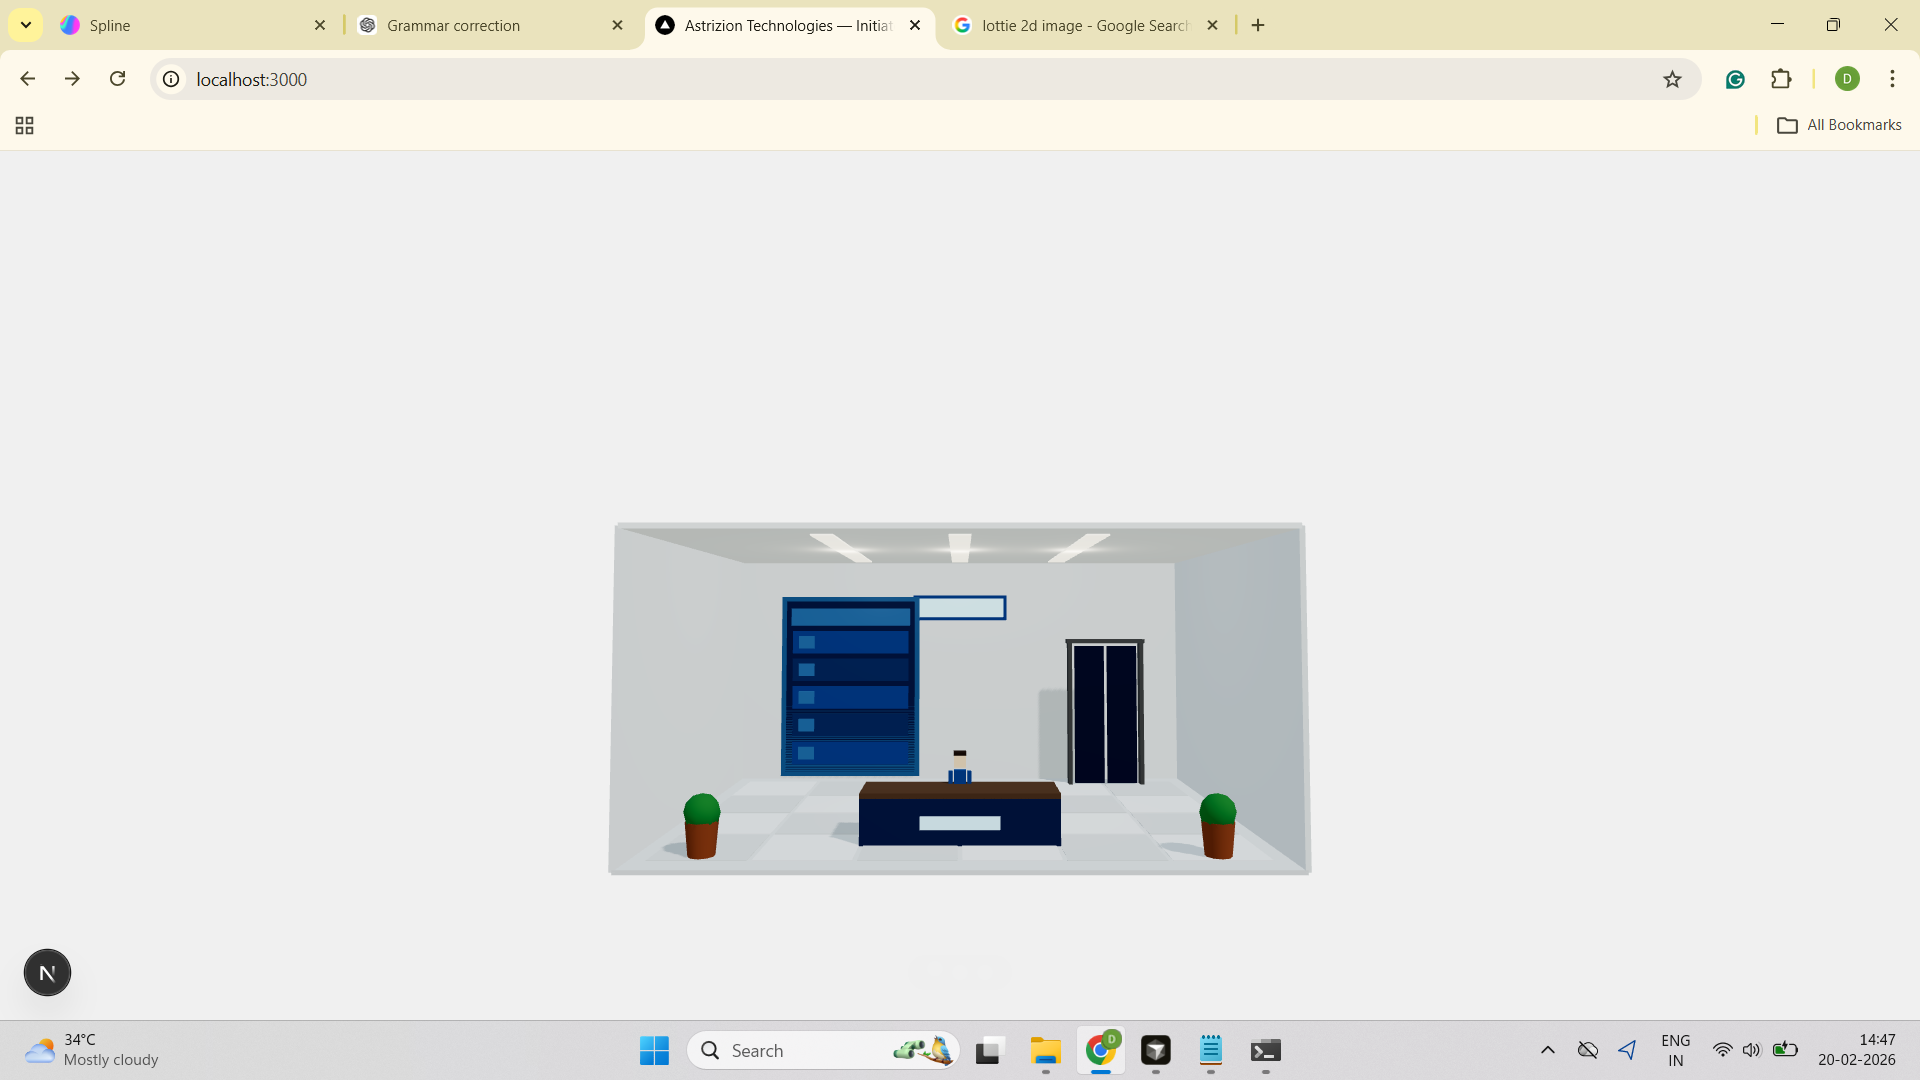The image size is (1920, 1080).
Task: Close the lottie 2d image tab
Action: [1212, 25]
